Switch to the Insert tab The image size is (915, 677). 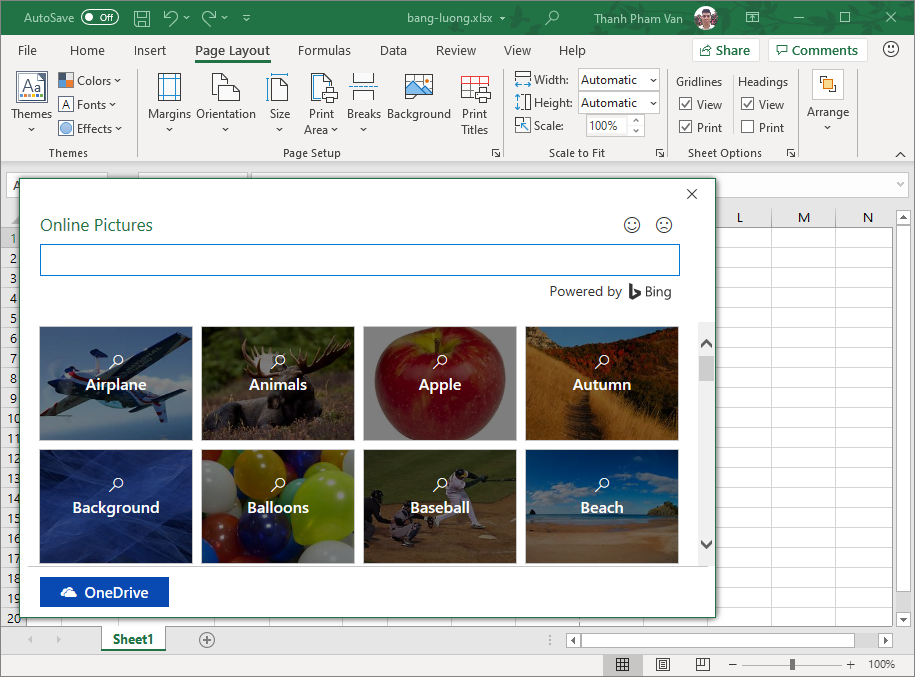pyautogui.click(x=149, y=51)
